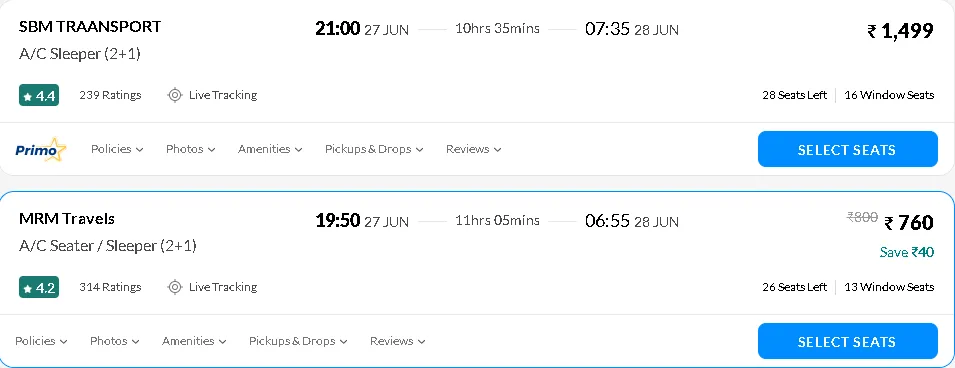
Task: Select seats on SBM TRAANSPORT bus
Action: 847,149
